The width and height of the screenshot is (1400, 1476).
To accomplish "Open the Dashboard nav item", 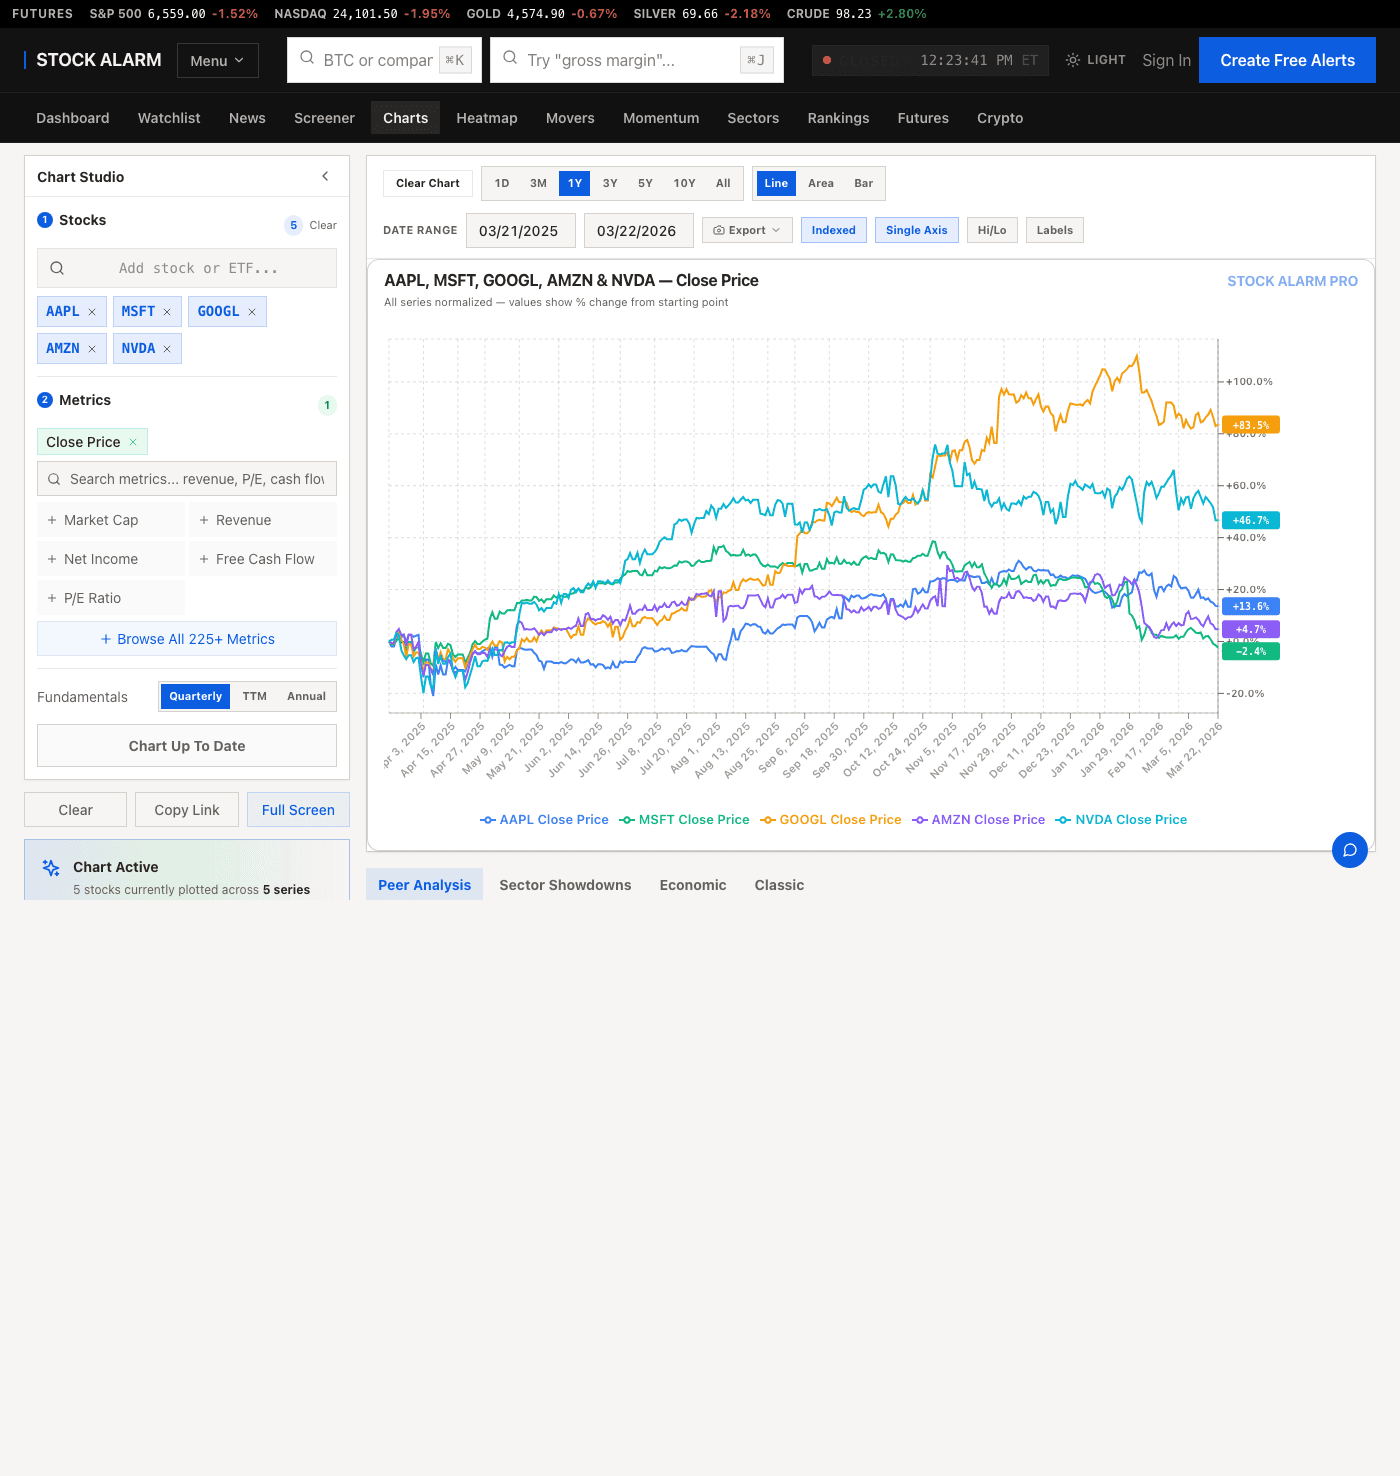I will point(73,118).
